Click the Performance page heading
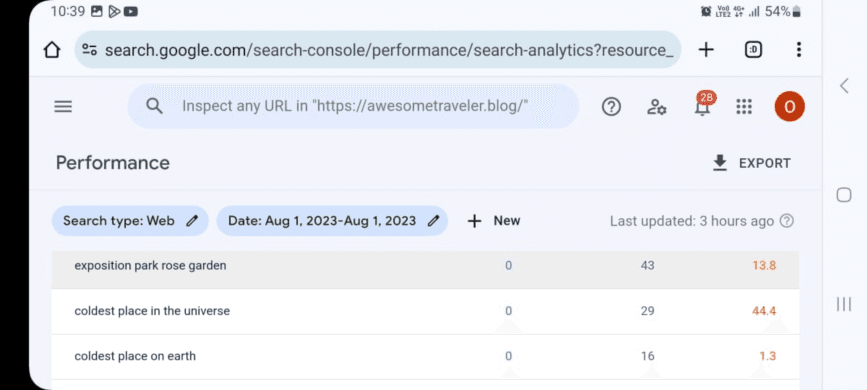Viewport: 867px width, 390px height. [113, 163]
